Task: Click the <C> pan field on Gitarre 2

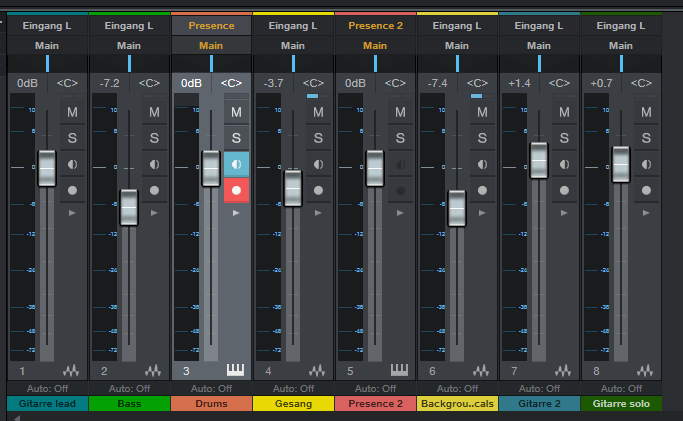Action: pos(559,83)
